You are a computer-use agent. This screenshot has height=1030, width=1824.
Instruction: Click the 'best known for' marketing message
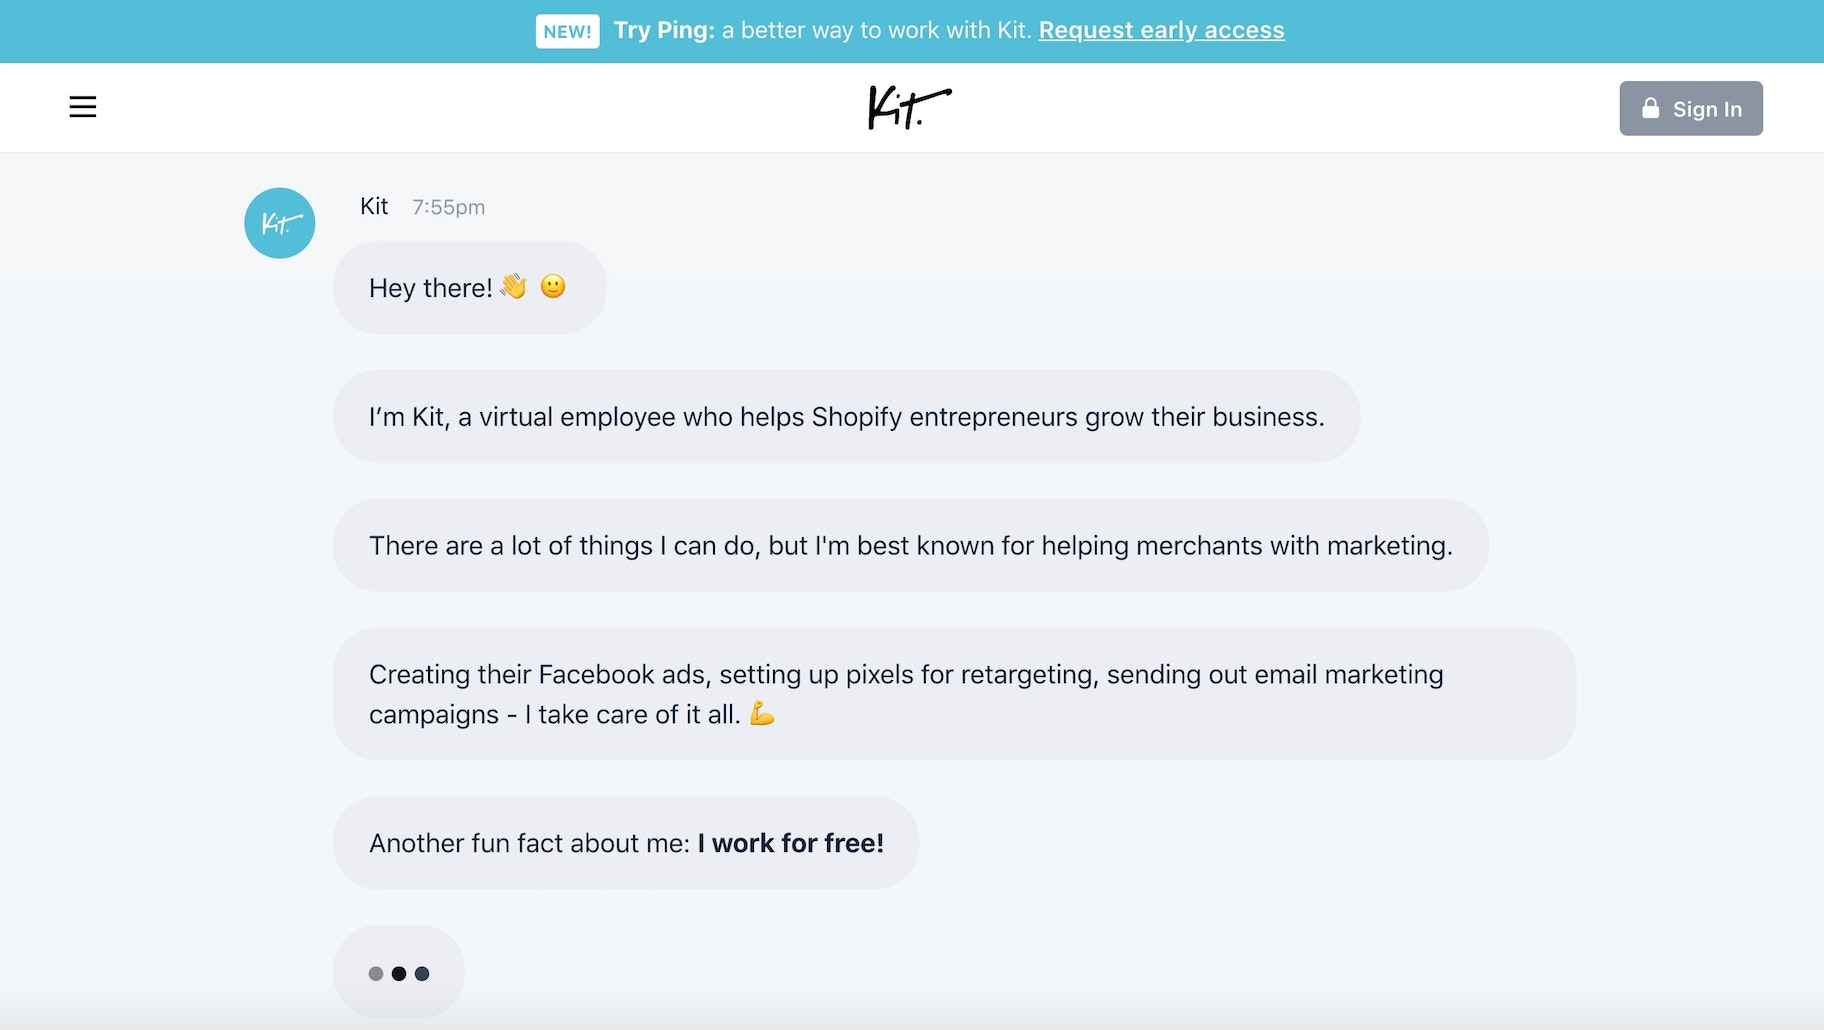[910, 546]
